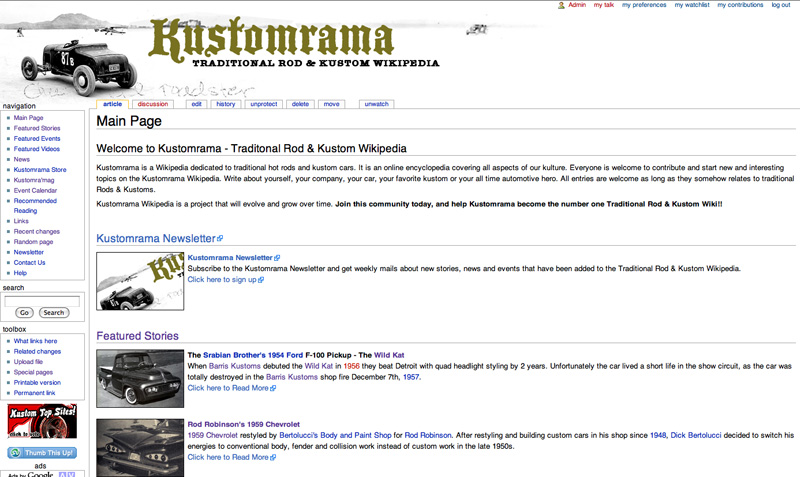Open Kustomra'mag link
The width and height of the screenshot is (800, 477).
click(34, 180)
